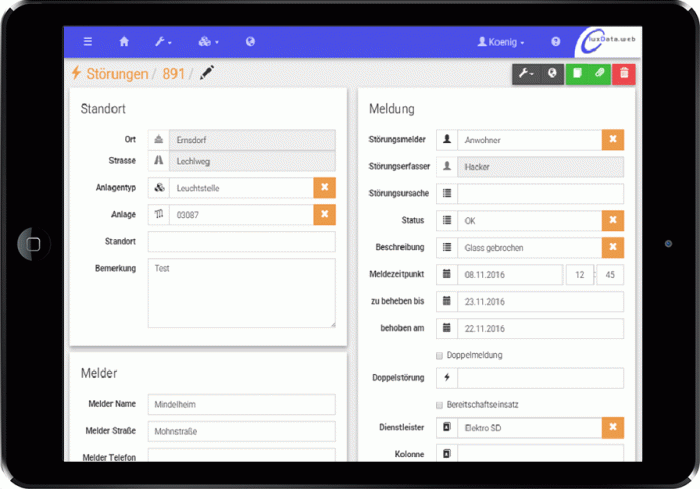This screenshot has width=700, height=489.
Task: Clear the Anlagentyp Leuchtstelle selection
Action: click(x=324, y=187)
